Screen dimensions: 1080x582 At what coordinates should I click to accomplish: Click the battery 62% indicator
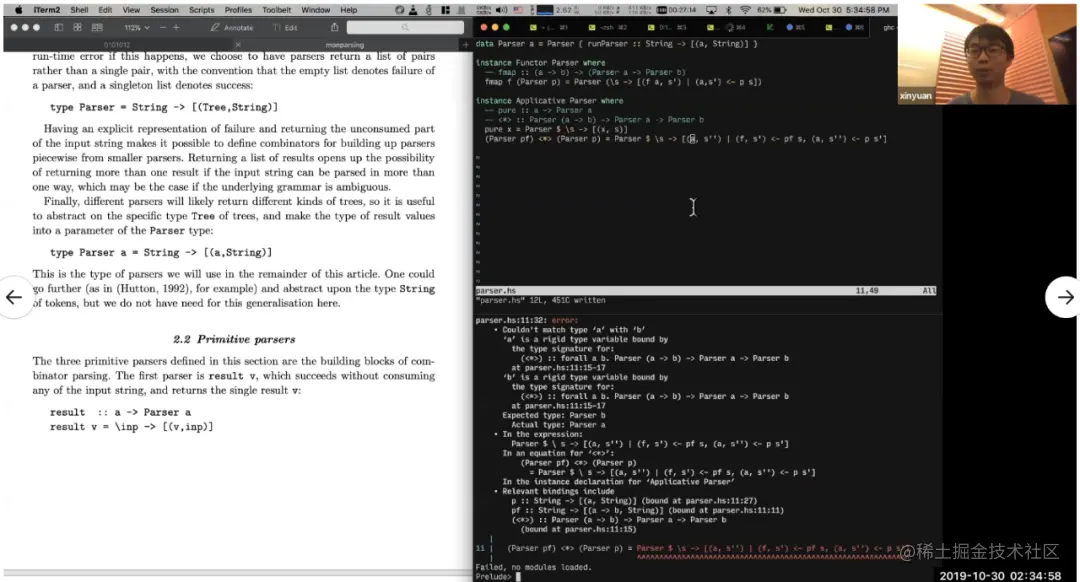(772, 10)
